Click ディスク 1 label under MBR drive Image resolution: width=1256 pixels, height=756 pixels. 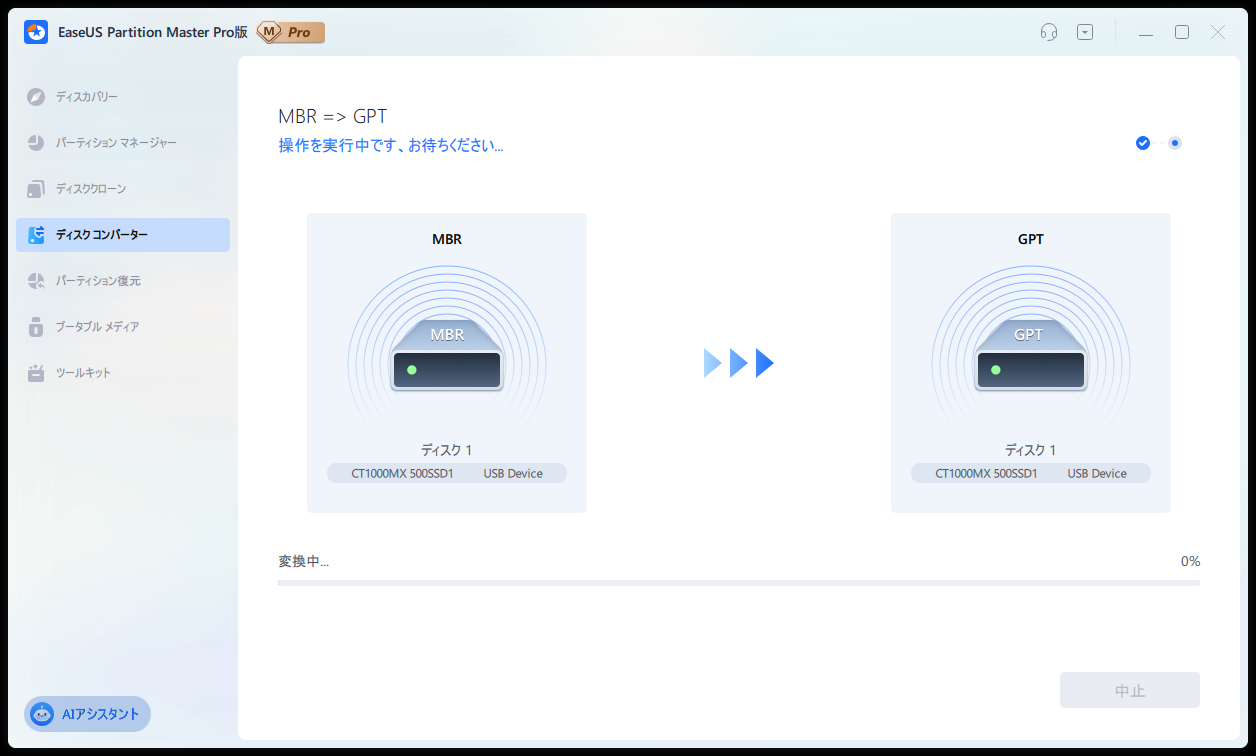[x=446, y=450]
